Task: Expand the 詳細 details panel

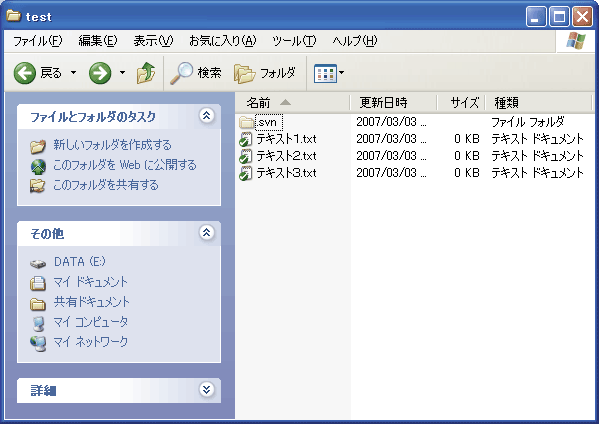Action: (x=207, y=389)
